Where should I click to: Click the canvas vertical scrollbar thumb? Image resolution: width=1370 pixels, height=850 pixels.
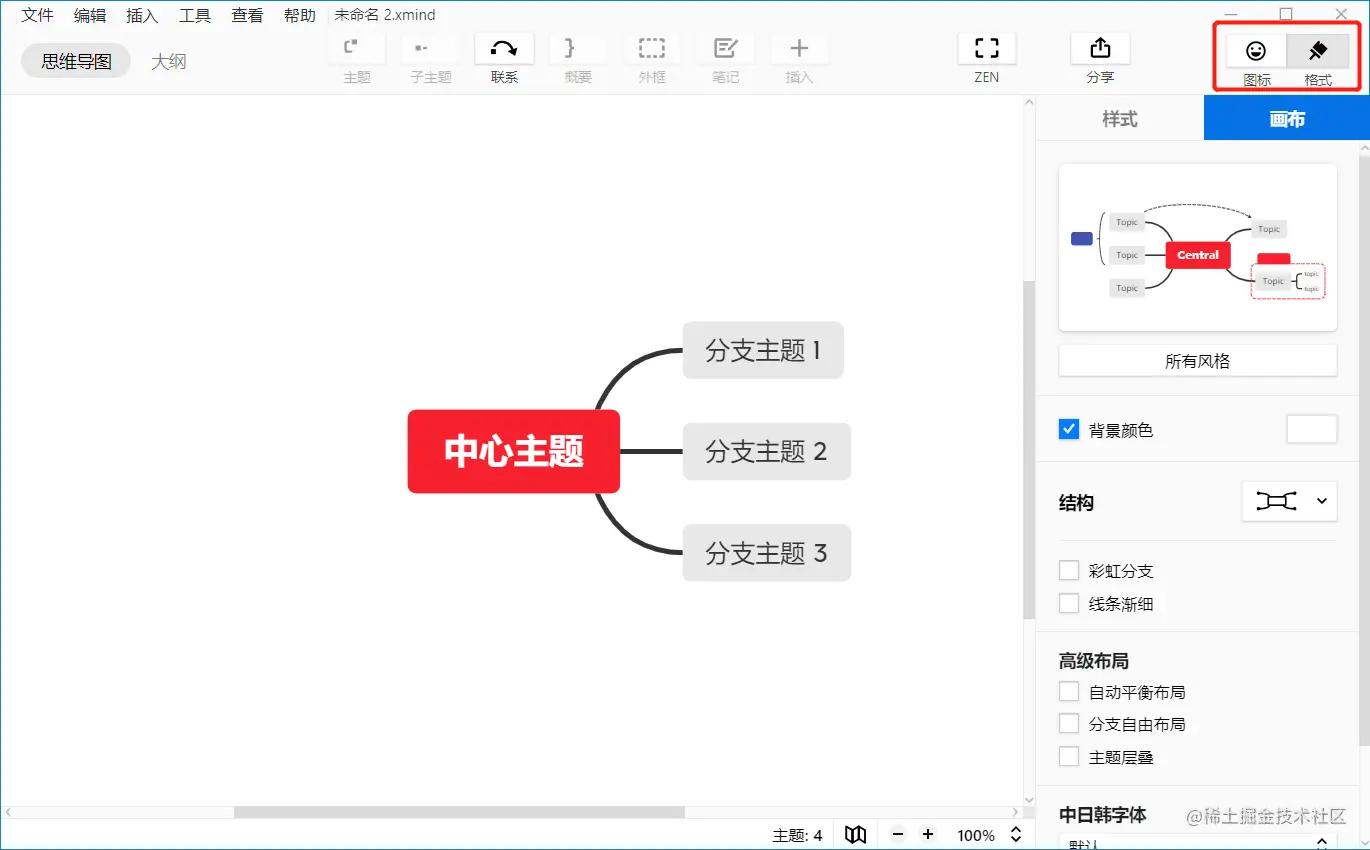pyautogui.click(x=1029, y=450)
